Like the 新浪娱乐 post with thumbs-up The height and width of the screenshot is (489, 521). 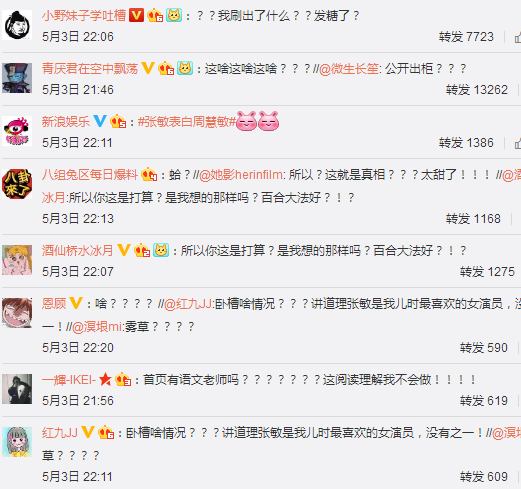[518, 143]
